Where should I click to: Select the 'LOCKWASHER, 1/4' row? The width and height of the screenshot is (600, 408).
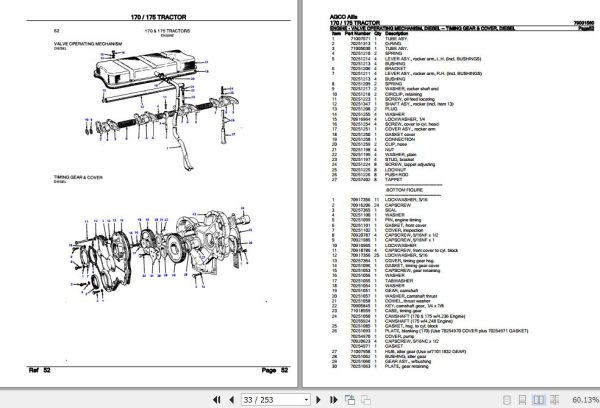point(378,119)
